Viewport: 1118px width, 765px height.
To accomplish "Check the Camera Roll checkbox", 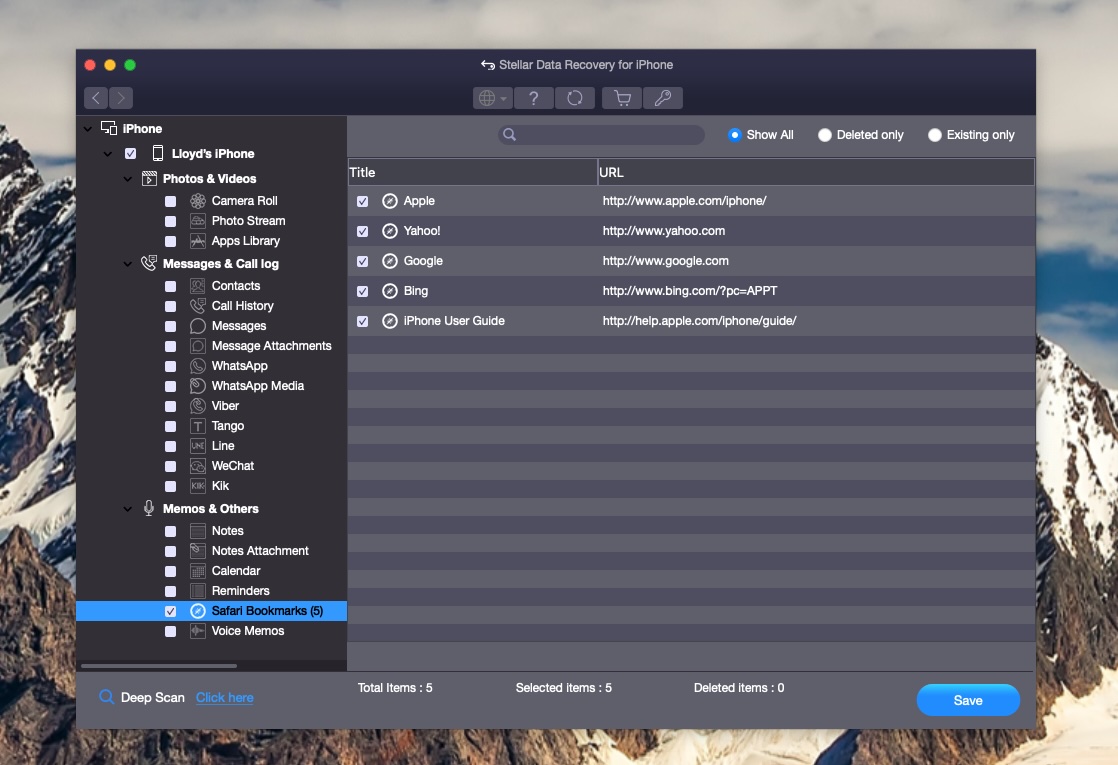I will [170, 202].
